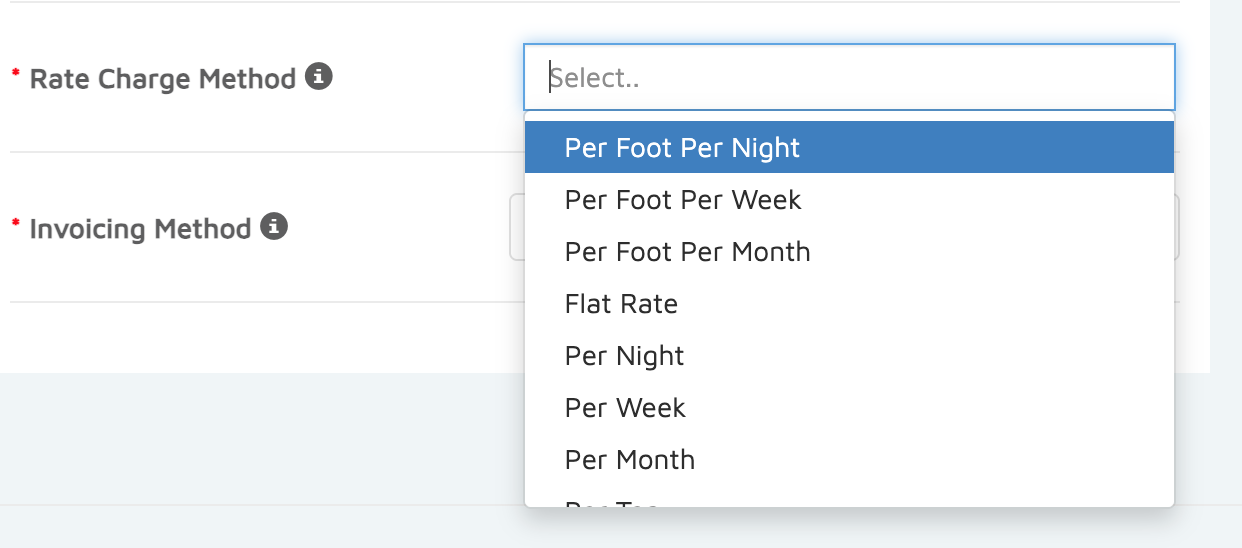Pick the Per Month option
The image size is (1242, 548).
(629, 460)
